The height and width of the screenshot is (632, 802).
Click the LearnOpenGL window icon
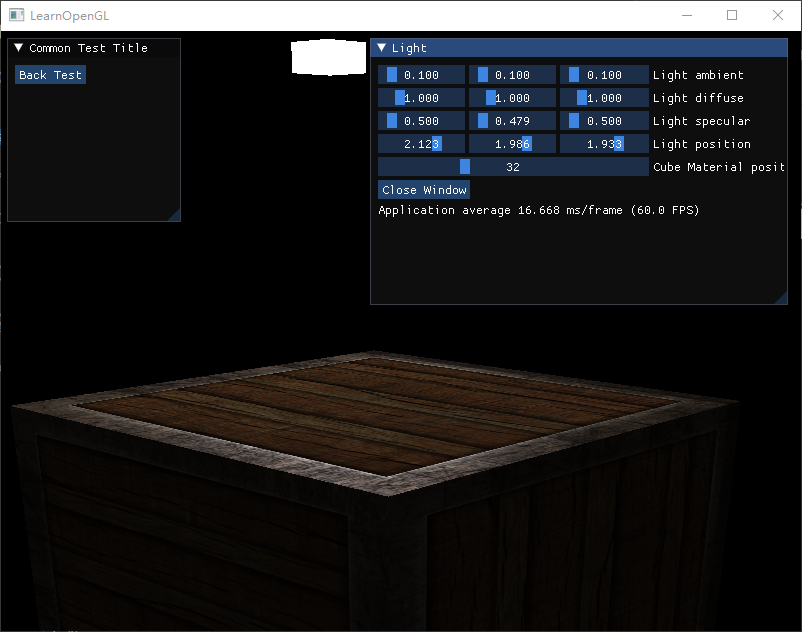pyautogui.click(x=16, y=15)
